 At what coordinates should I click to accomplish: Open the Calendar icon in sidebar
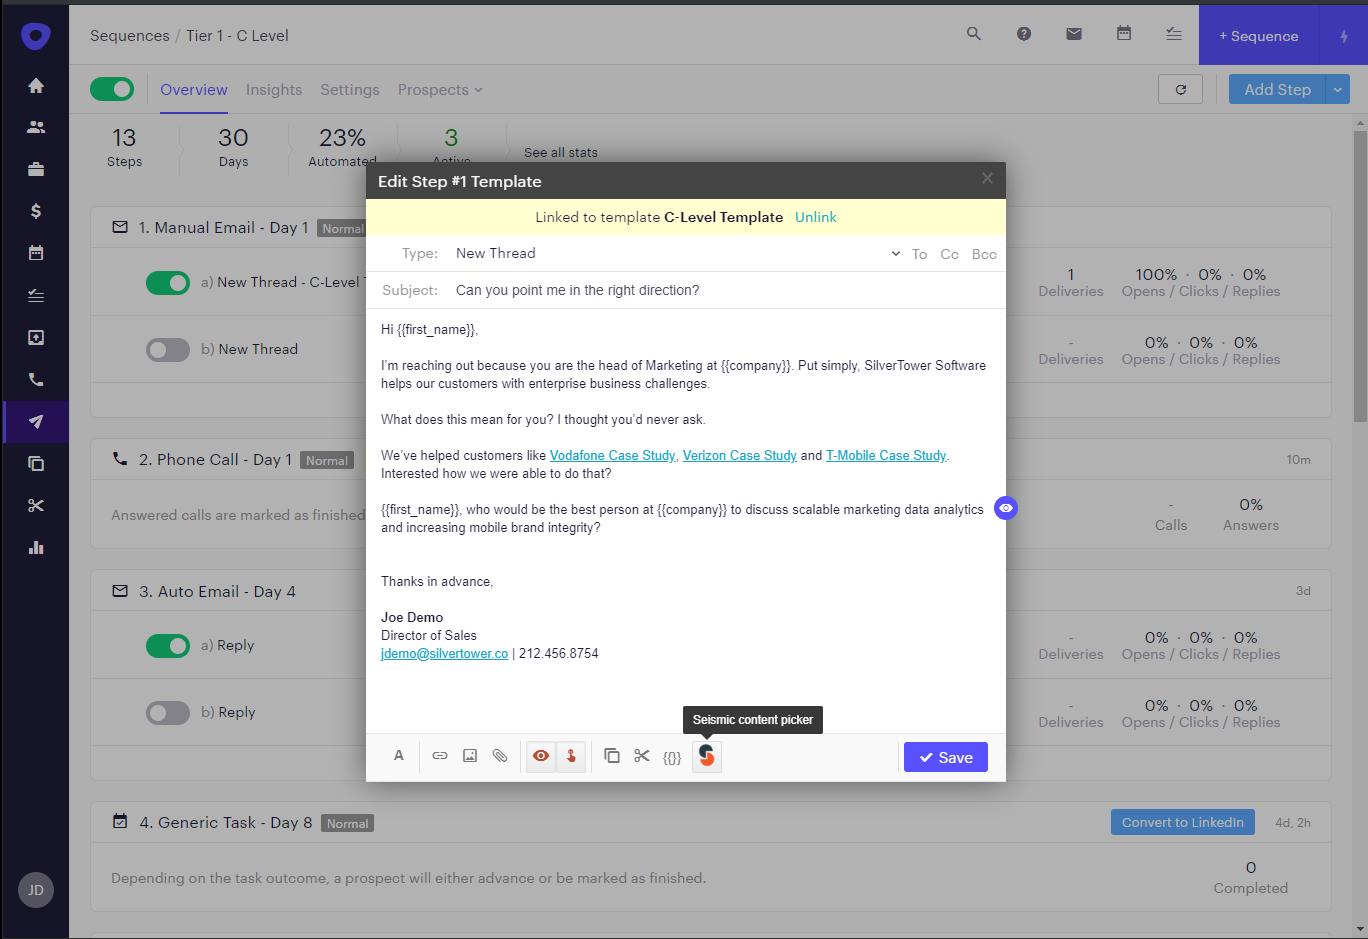[36, 253]
